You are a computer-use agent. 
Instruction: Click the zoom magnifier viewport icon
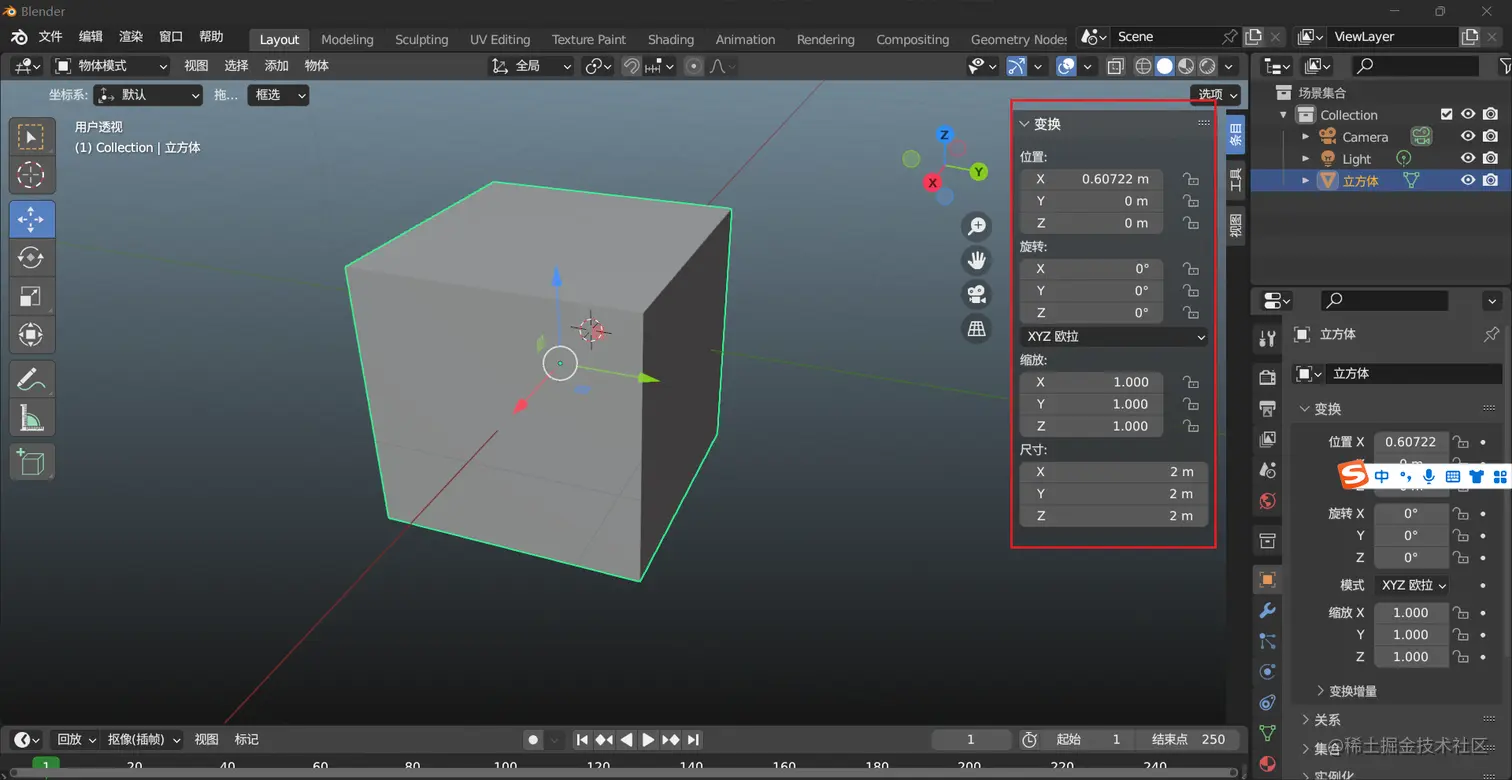[x=976, y=226]
